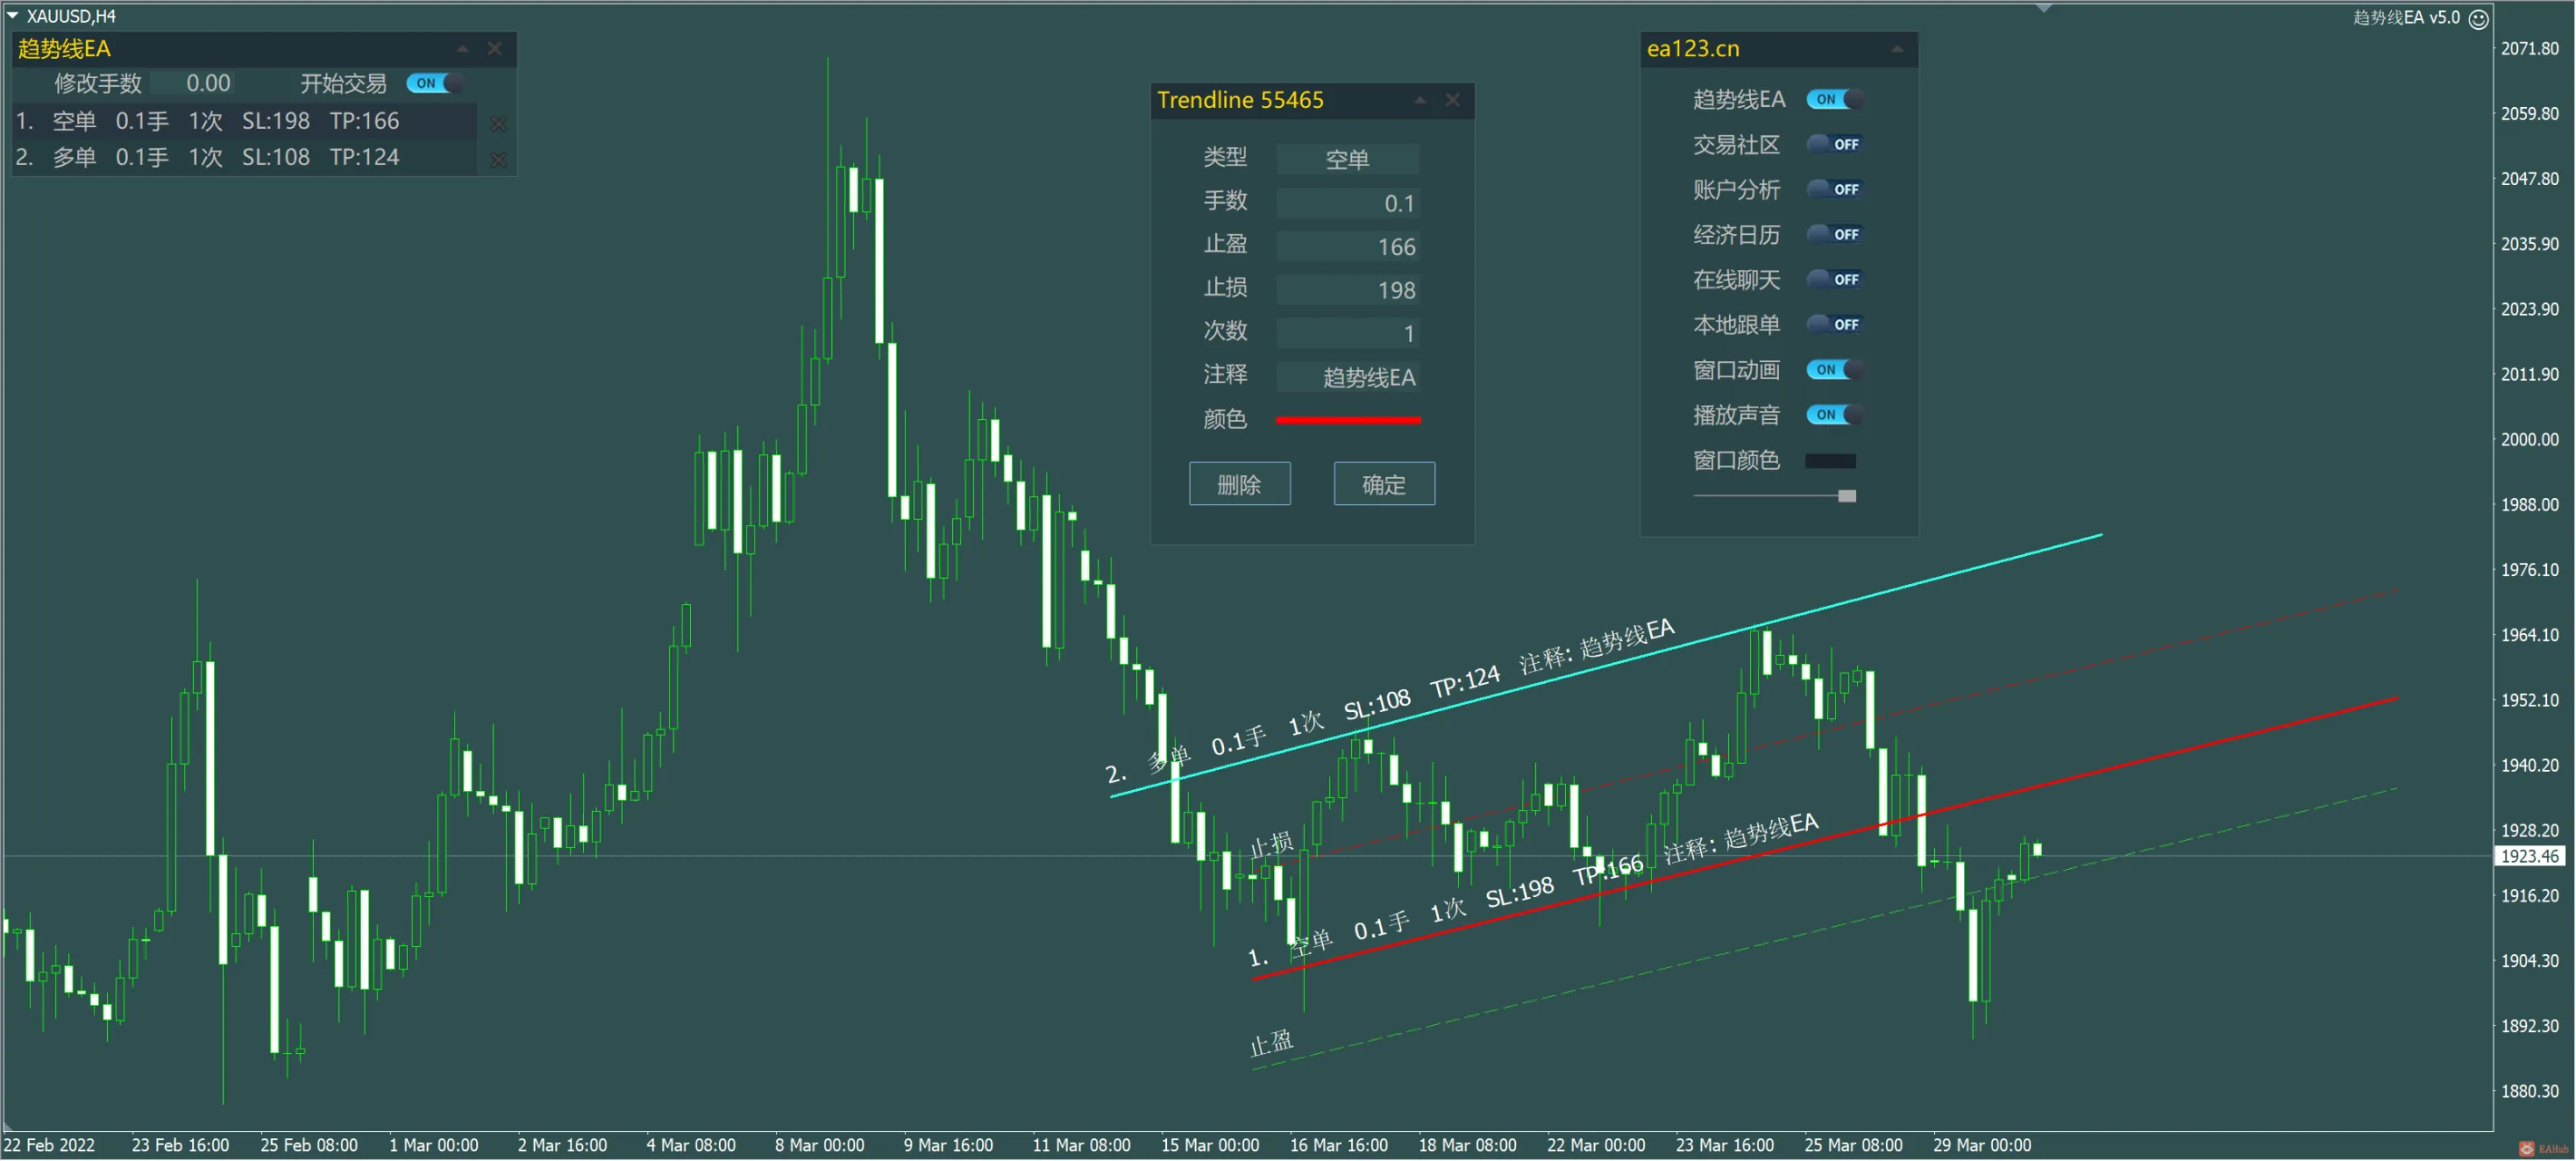
Task: Enable the 交易社区 switch
Action: tap(1834, 144)
